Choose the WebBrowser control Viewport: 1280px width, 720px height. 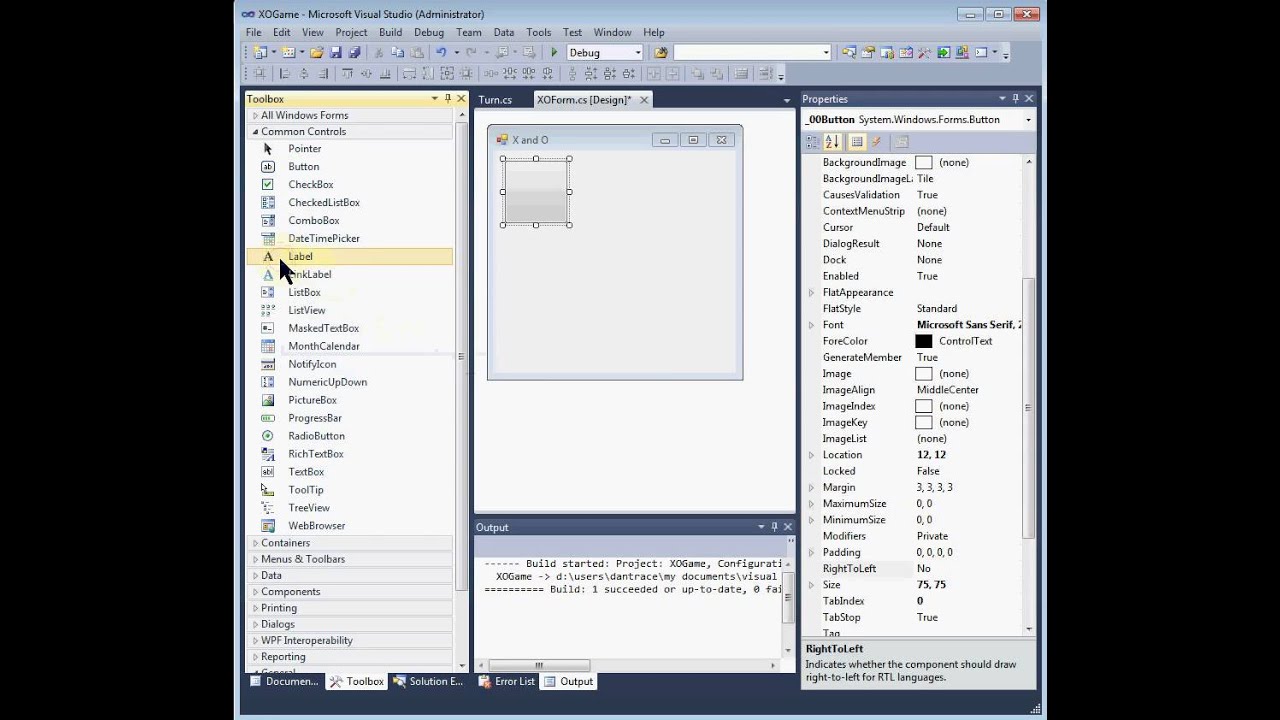coord(350,526)
